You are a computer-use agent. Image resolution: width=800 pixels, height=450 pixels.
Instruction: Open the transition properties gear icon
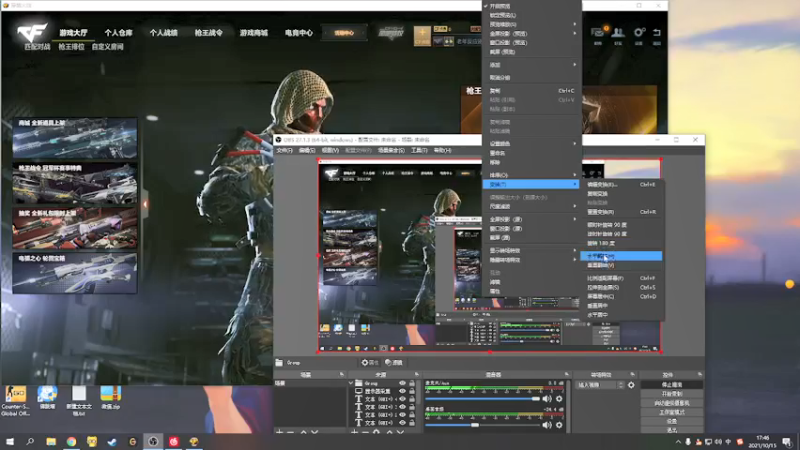click(631, 385)
